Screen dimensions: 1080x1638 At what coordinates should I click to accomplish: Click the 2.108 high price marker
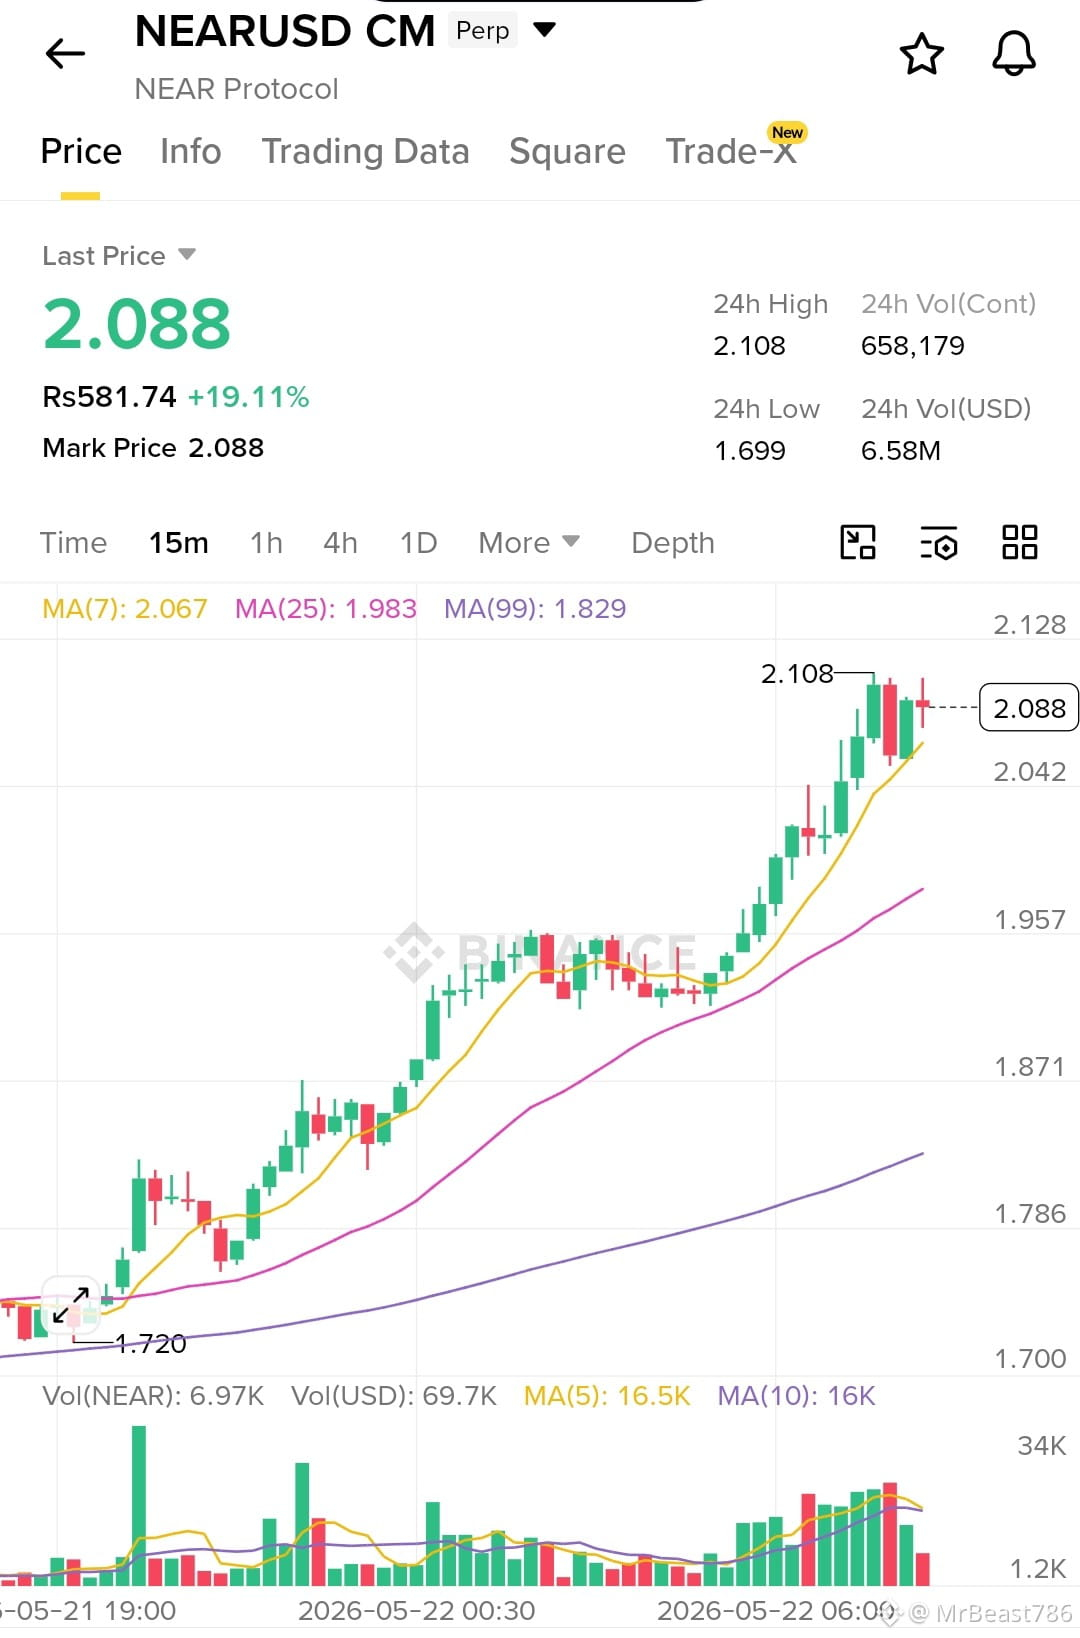(797, 674)
